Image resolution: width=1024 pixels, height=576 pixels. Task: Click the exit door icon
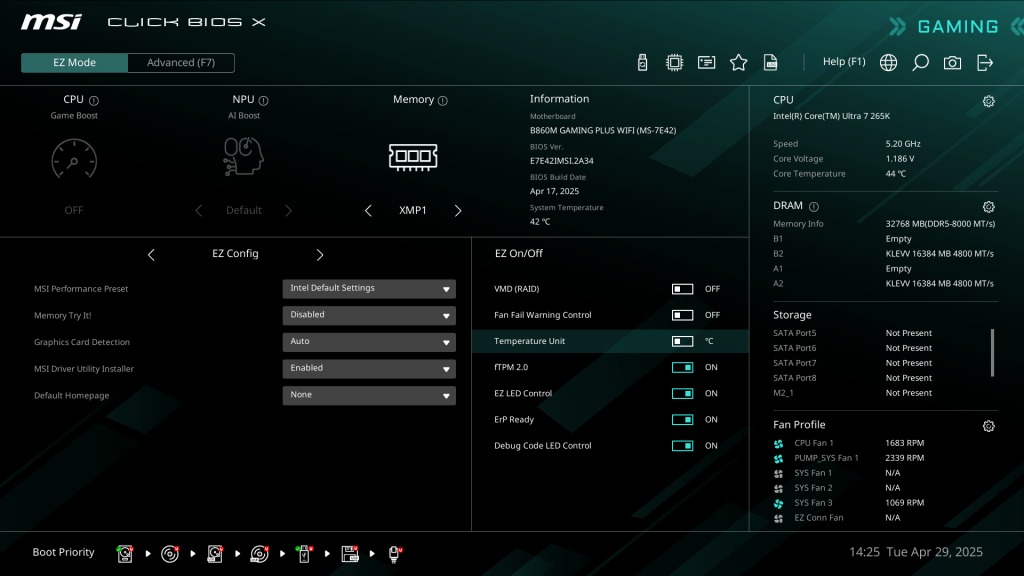coord(985,63)
